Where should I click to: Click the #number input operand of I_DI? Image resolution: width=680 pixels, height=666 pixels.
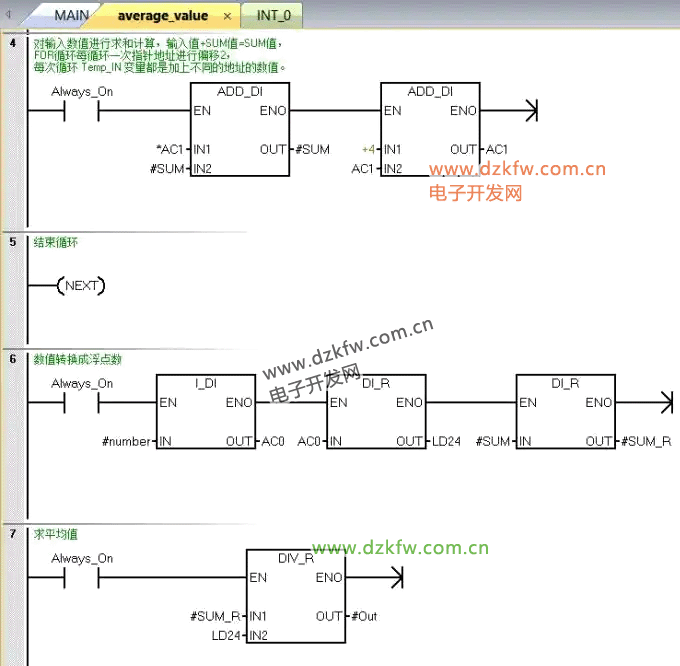coord(128,442)
